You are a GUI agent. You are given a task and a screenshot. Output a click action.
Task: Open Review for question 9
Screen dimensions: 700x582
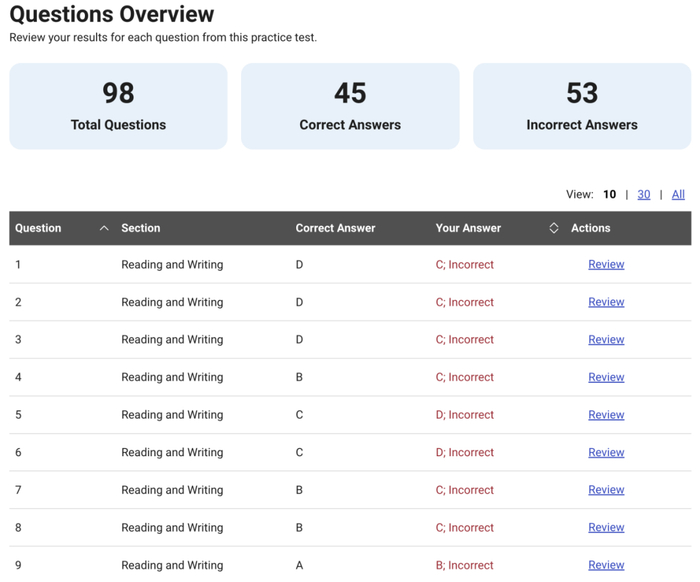click(606, 565)
